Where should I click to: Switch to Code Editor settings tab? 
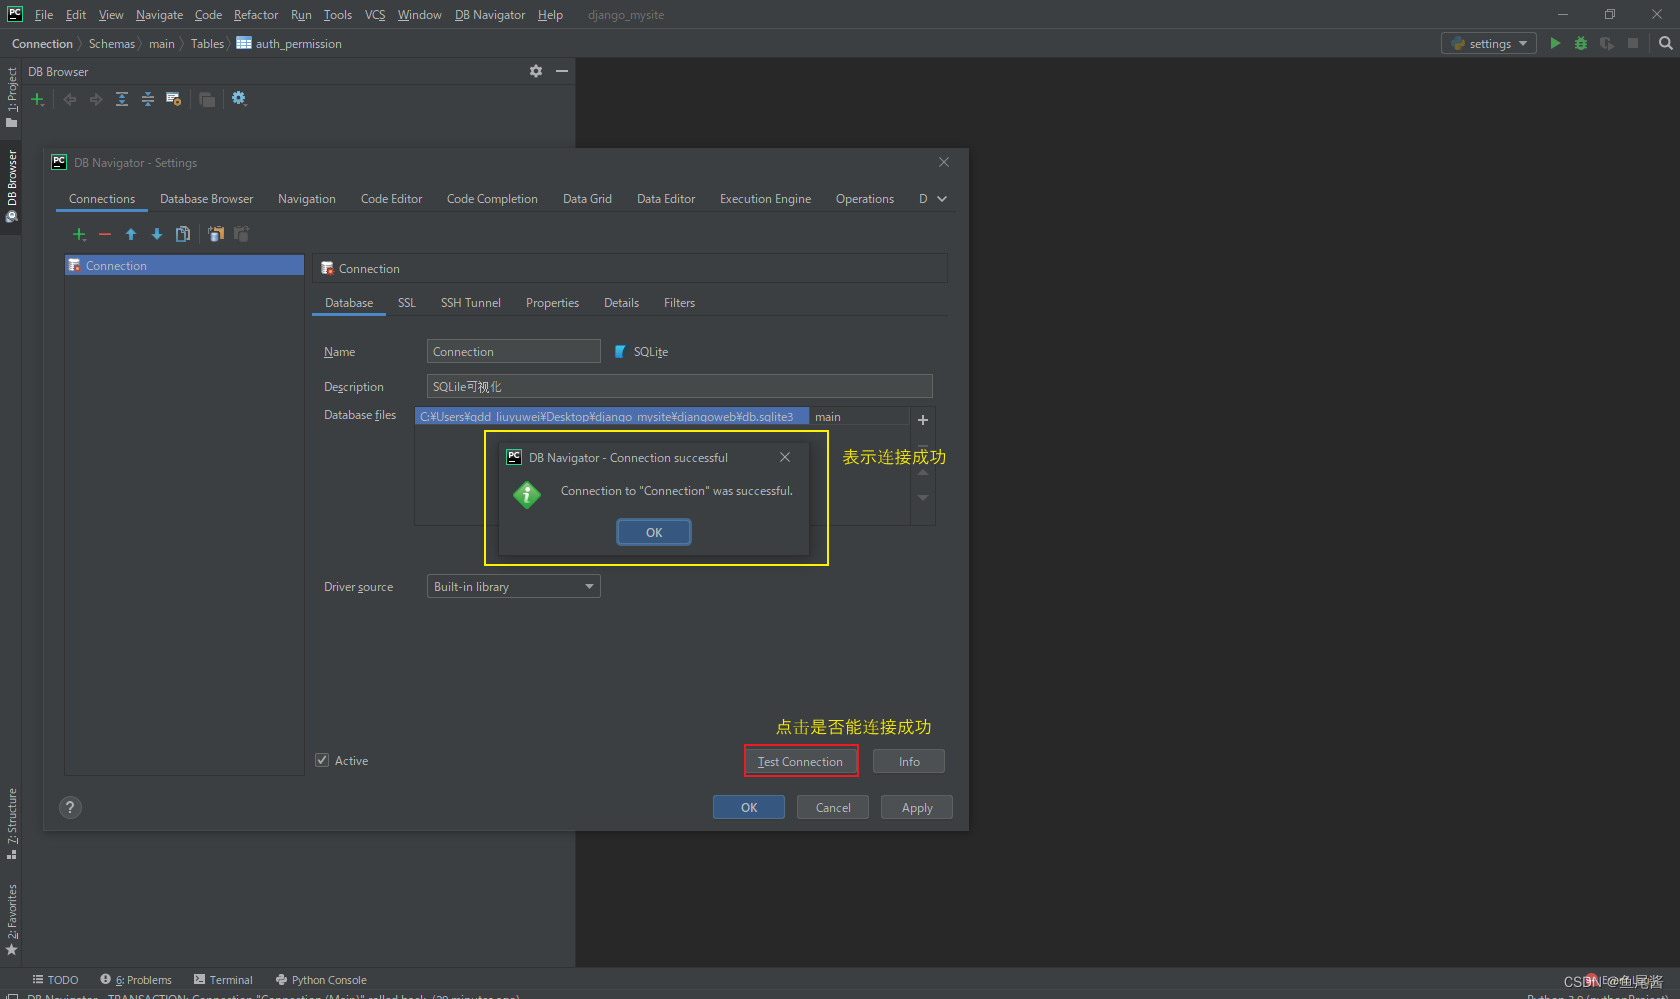tap(391, 199)
